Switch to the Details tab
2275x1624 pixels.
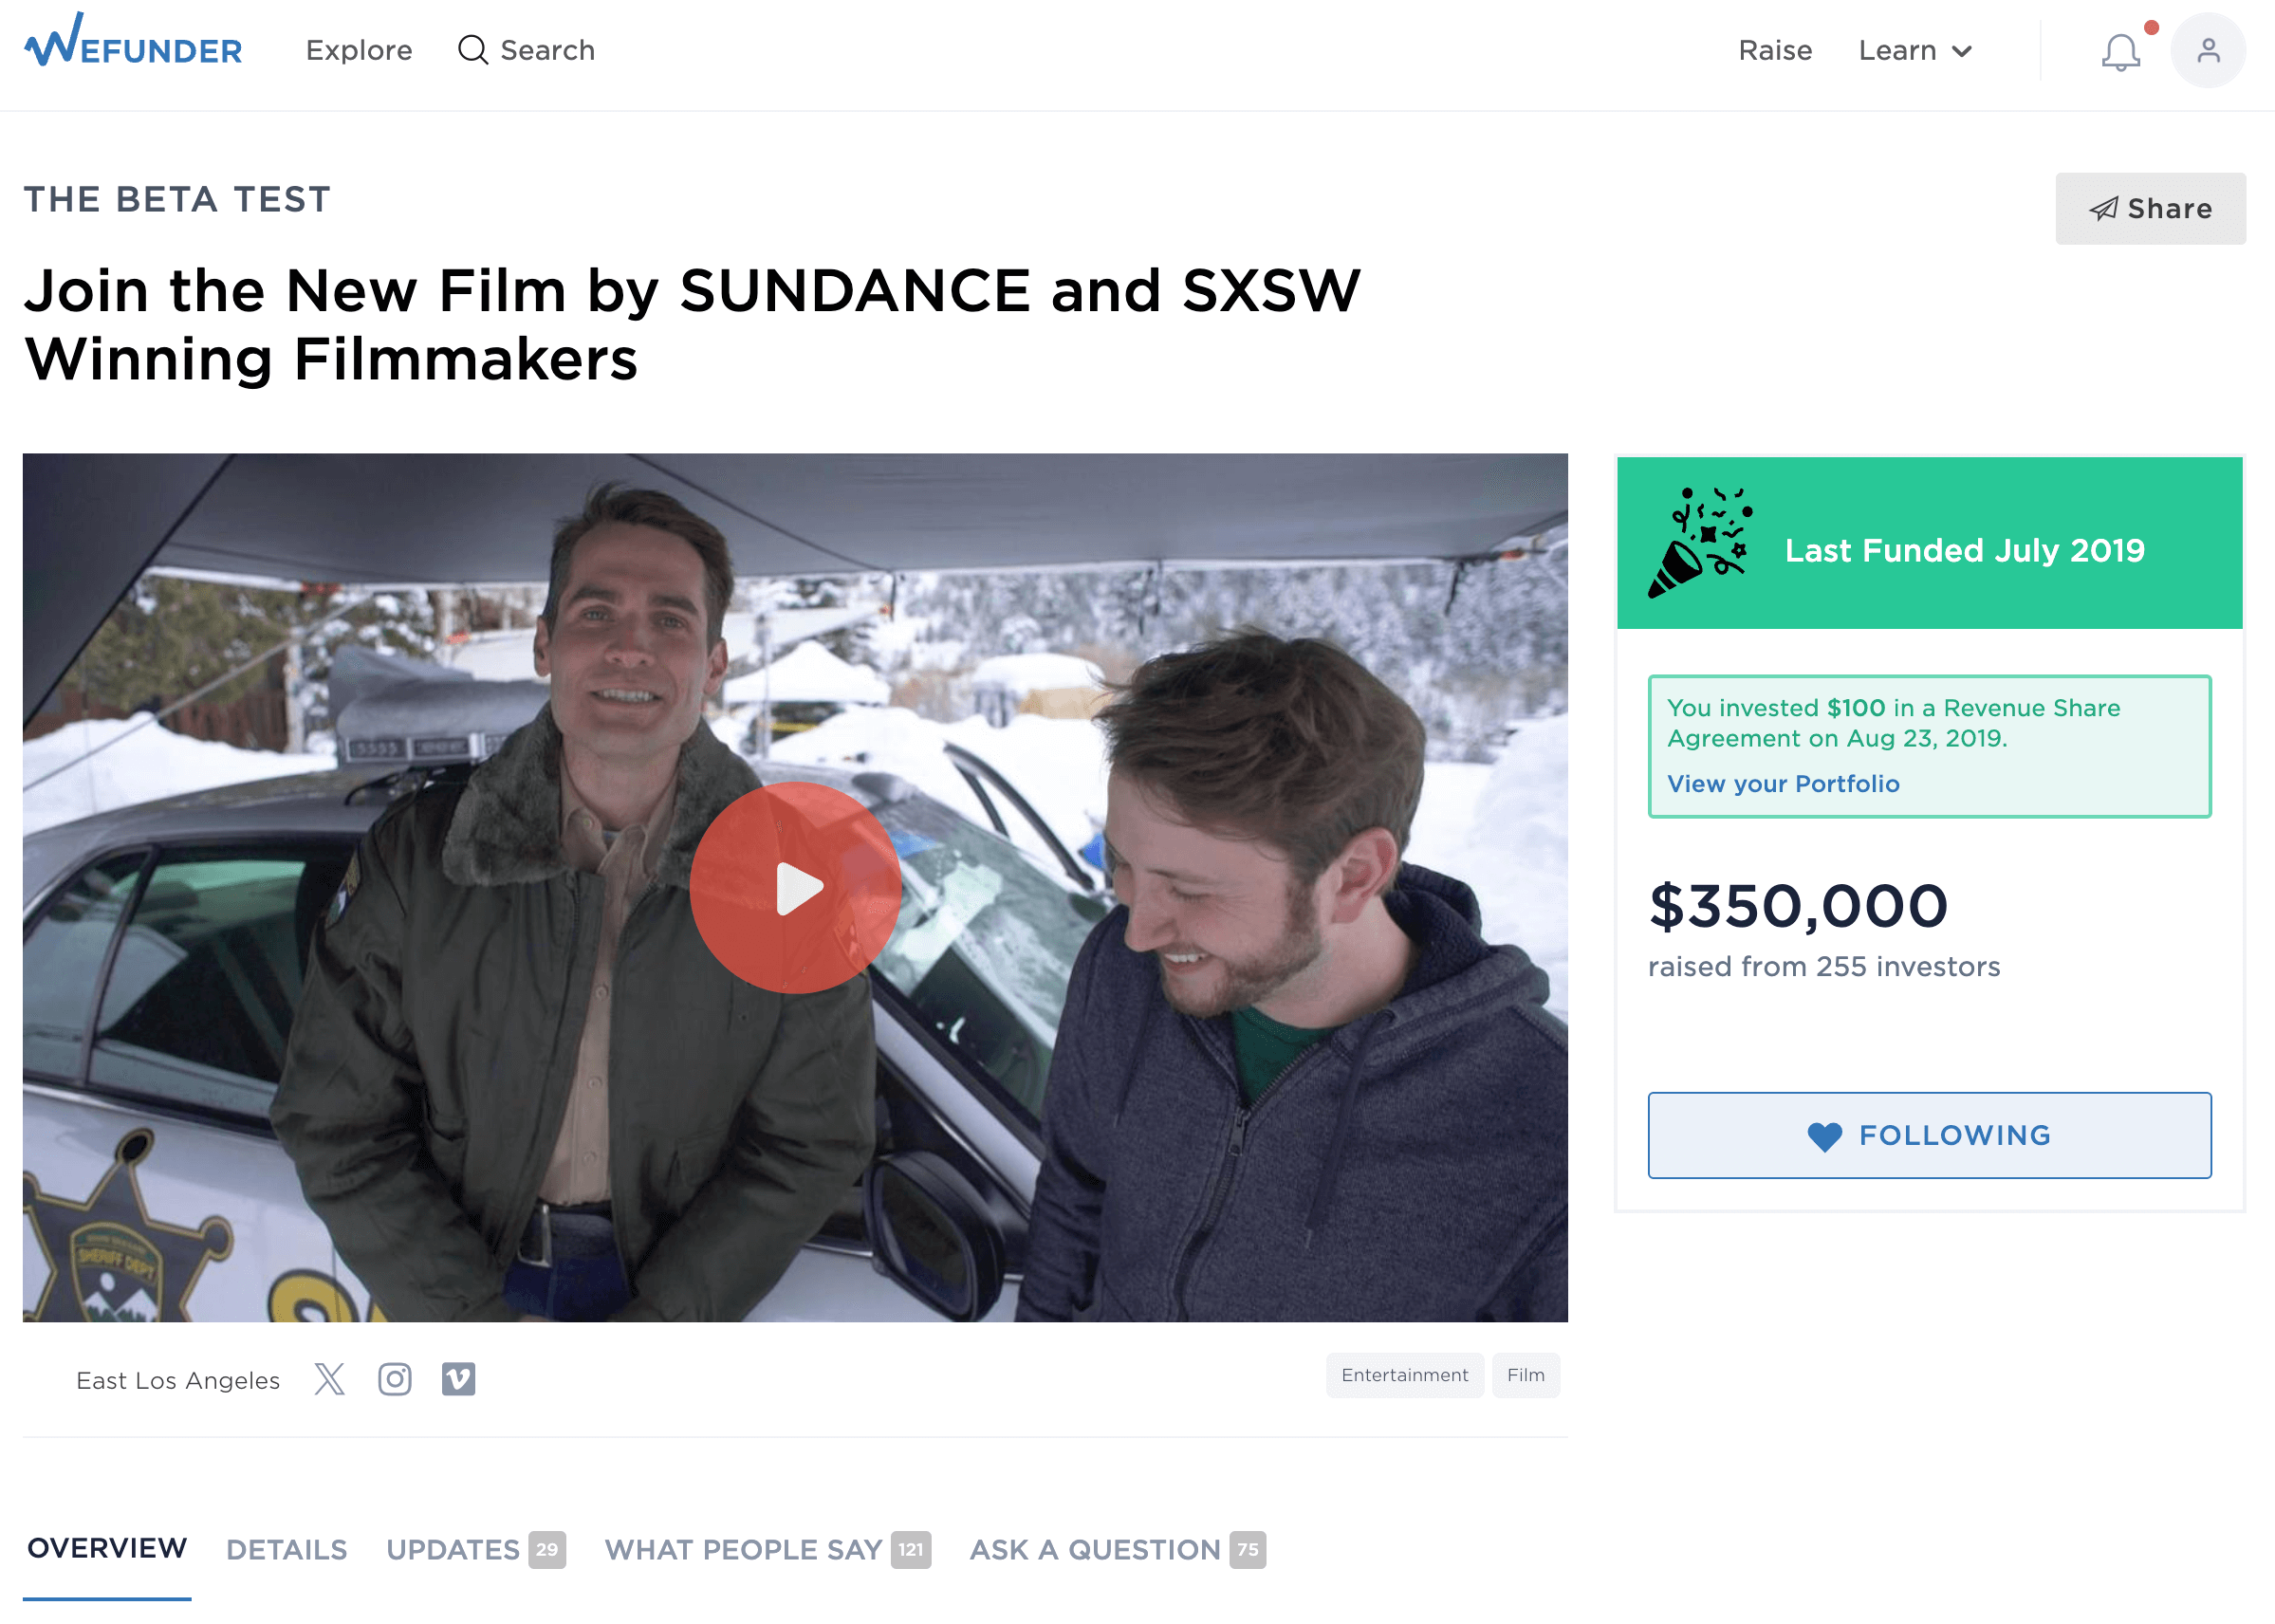point(287,1549)
